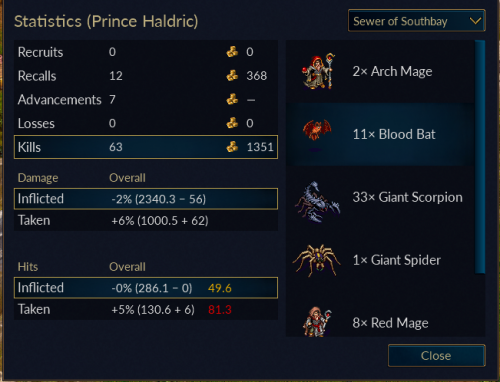Click the Giant Spider unit sprite
The image size is (500, 382).
tap(317, 260)
